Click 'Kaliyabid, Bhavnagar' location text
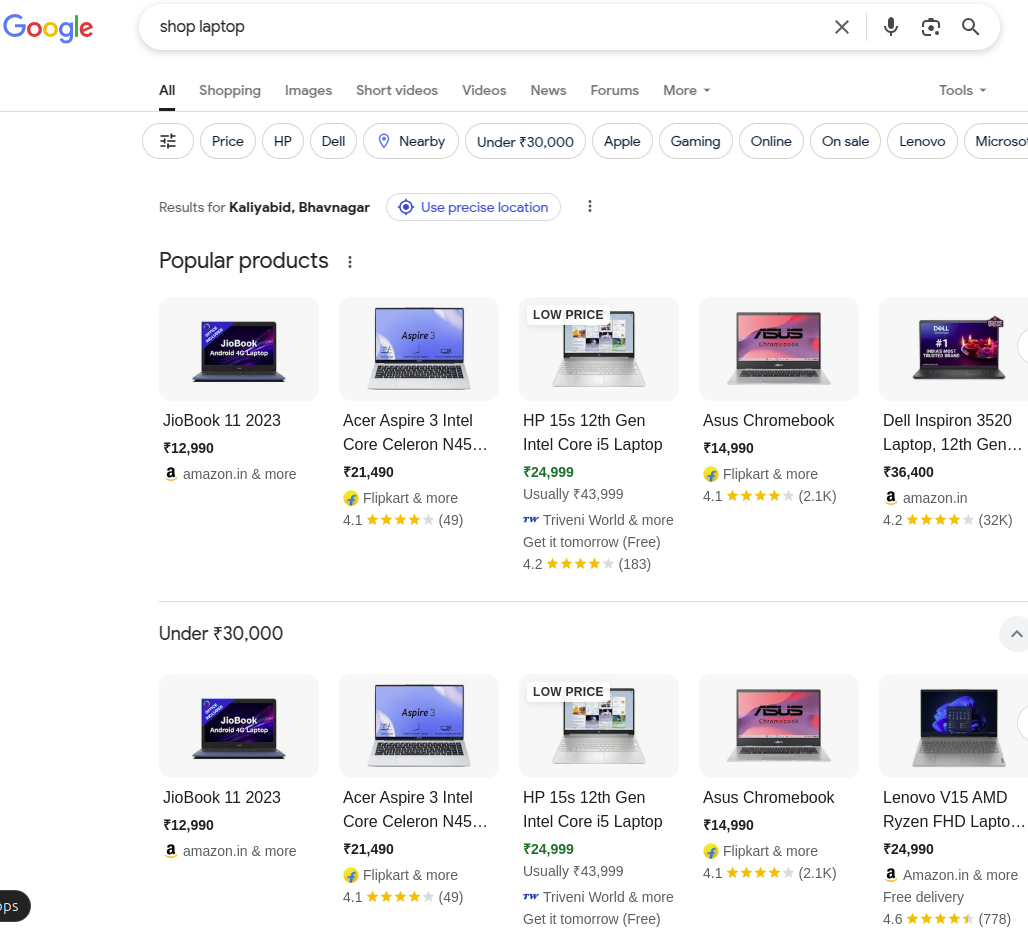1028x933 pixels. pos(299,207)
